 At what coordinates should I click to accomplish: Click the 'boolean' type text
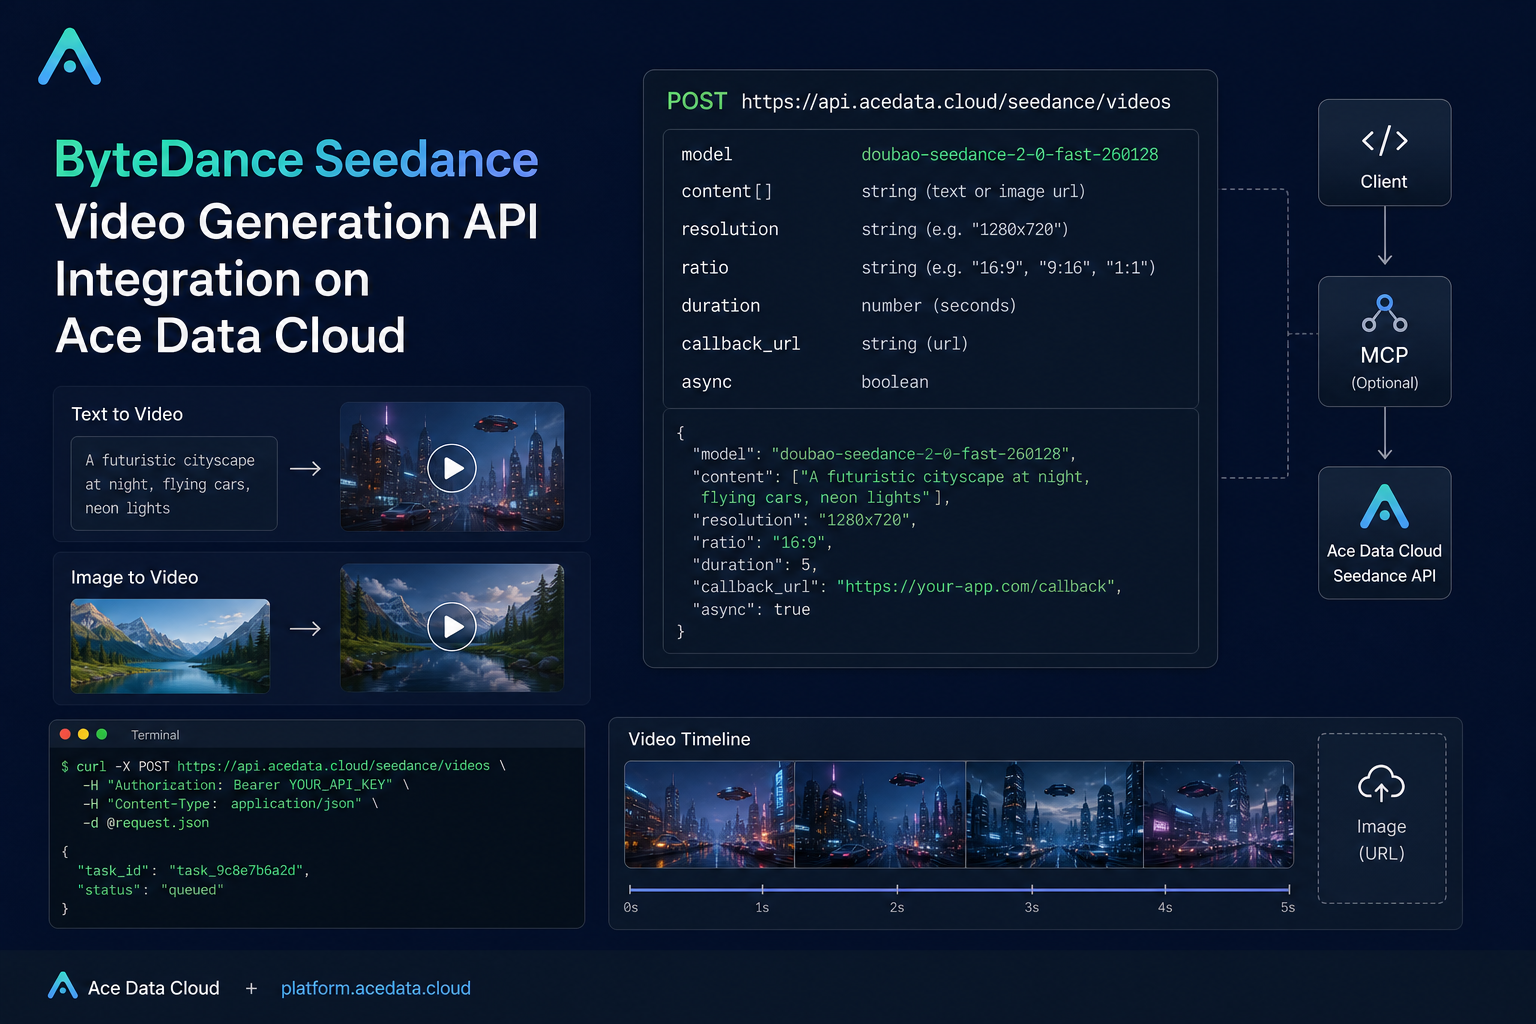[895, 382]
